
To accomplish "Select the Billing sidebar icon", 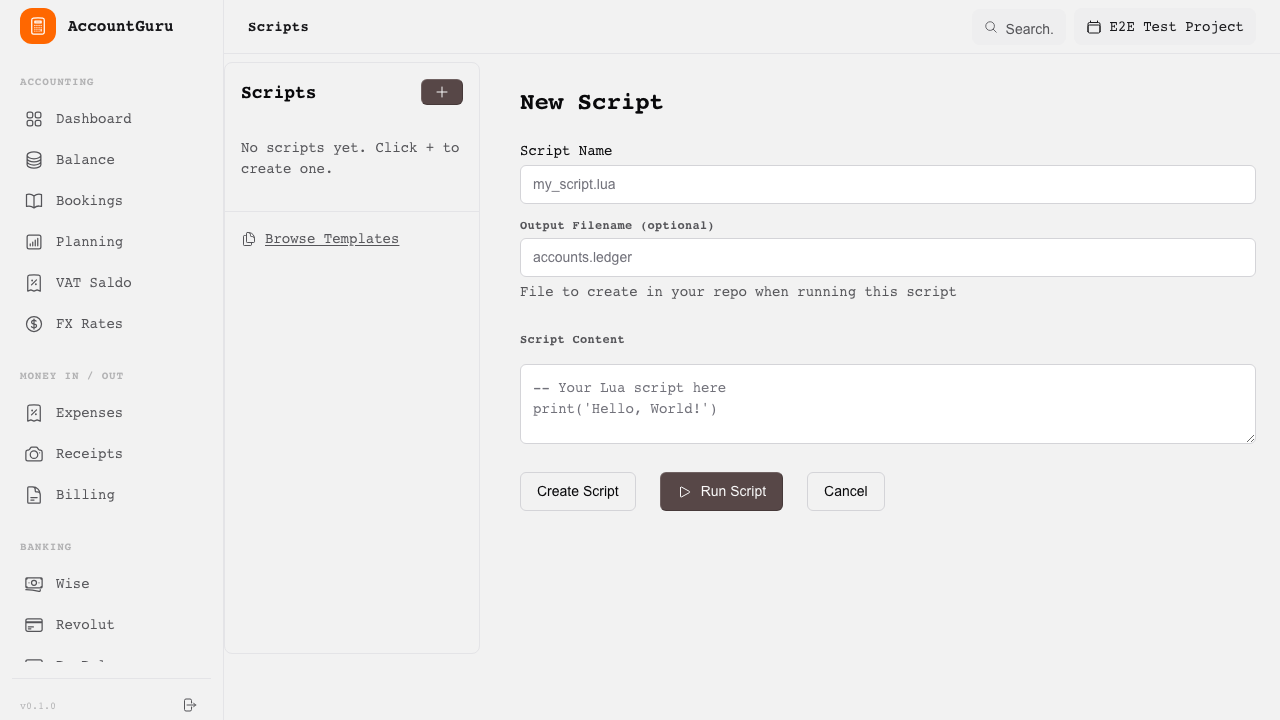I will click(84, 494).
